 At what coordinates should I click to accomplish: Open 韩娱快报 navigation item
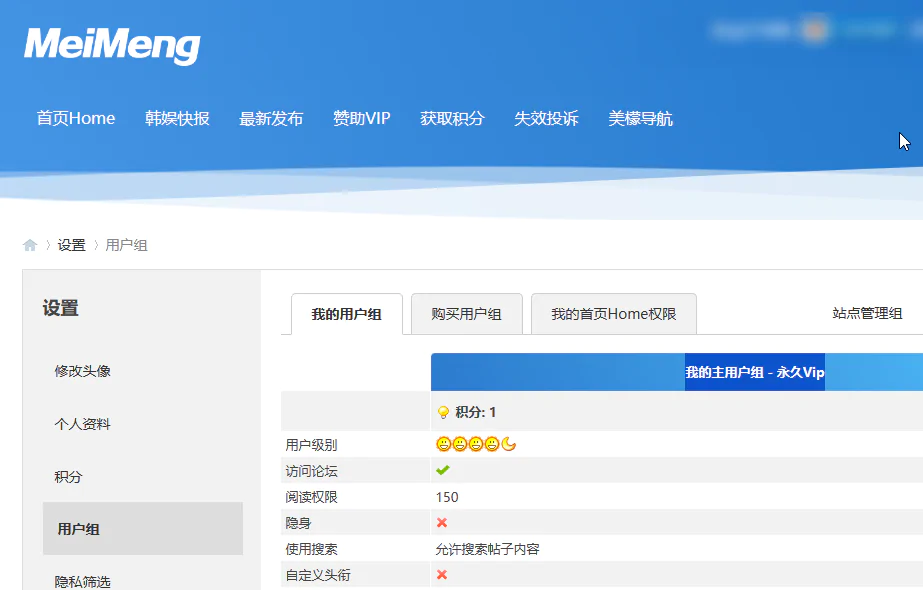click(177, 118)
